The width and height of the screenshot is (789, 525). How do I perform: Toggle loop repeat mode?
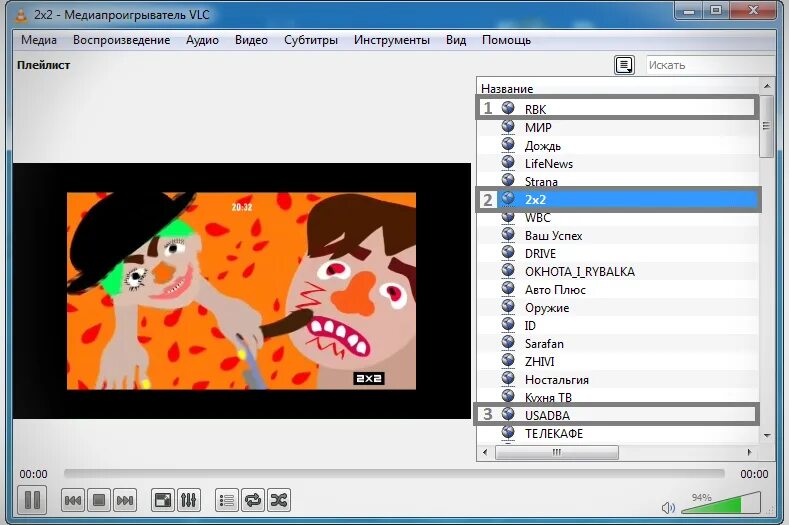click(253, 500)
